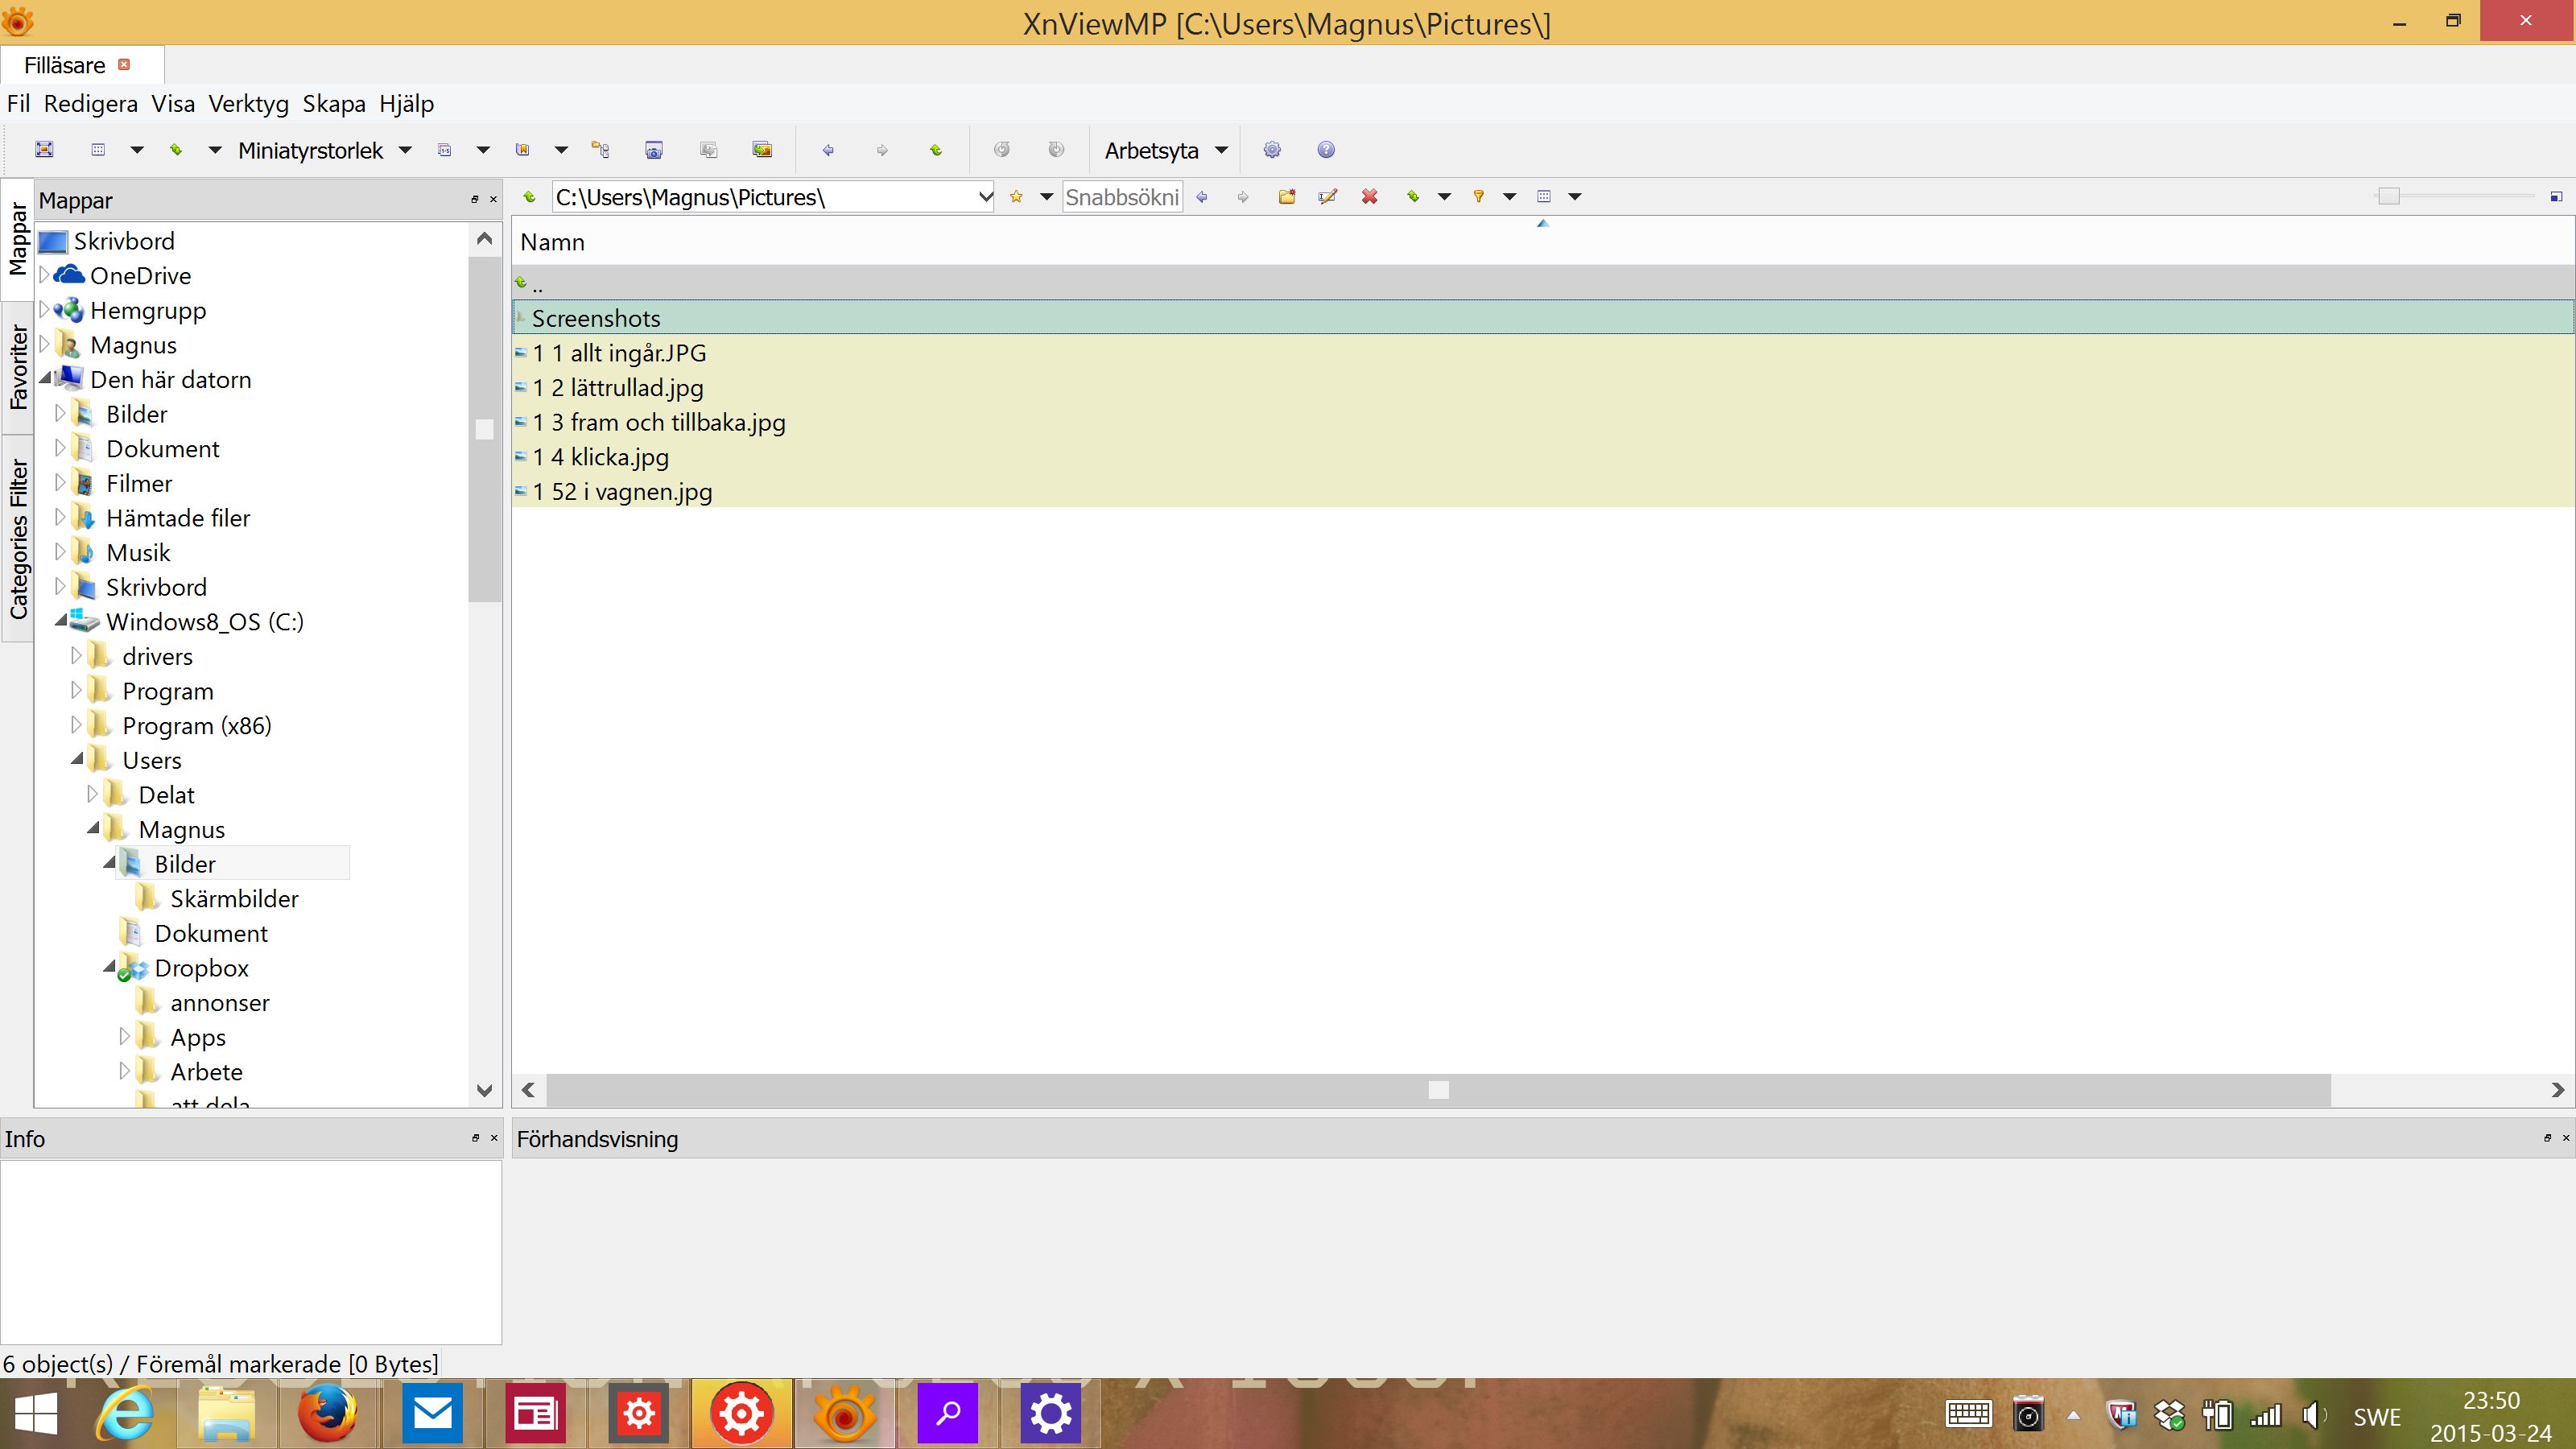Open the folder tree toggle icon
2576x1449 pixels.
tap(601, 150)
